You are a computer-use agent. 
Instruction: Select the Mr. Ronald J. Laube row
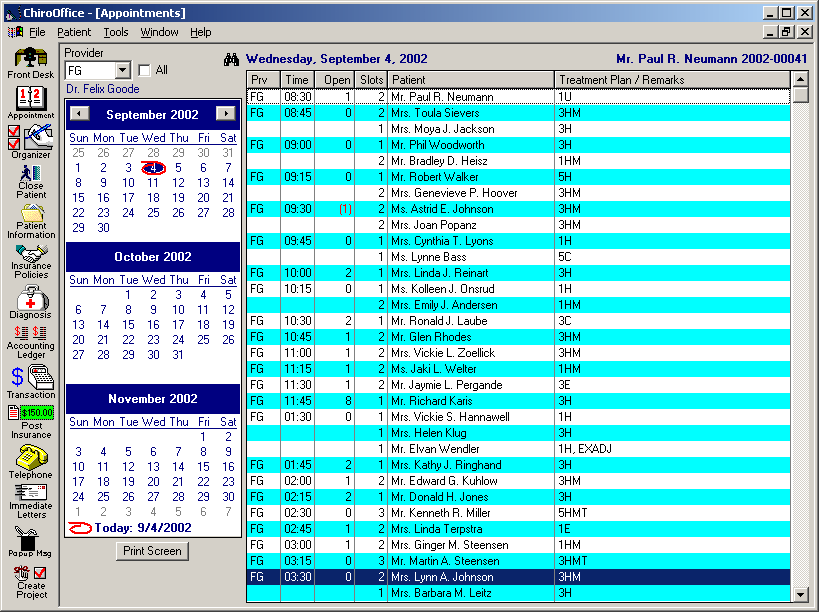point(518,321)
